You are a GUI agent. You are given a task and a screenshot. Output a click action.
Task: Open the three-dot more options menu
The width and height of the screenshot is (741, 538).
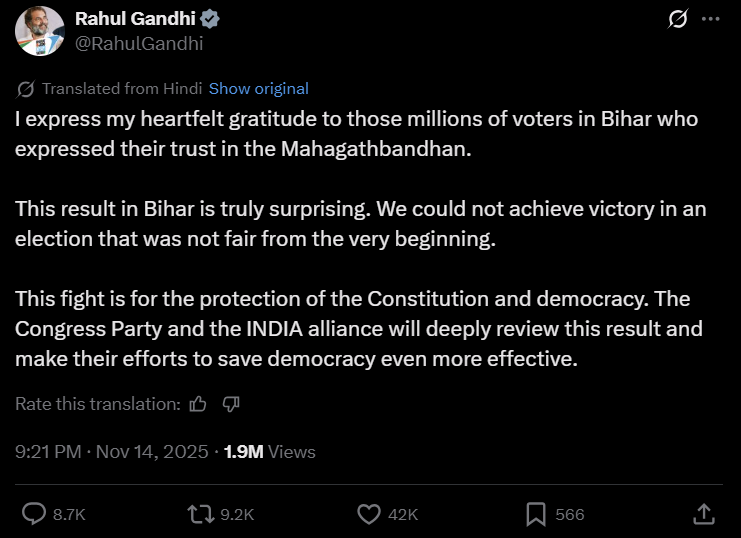pos(710,19)
